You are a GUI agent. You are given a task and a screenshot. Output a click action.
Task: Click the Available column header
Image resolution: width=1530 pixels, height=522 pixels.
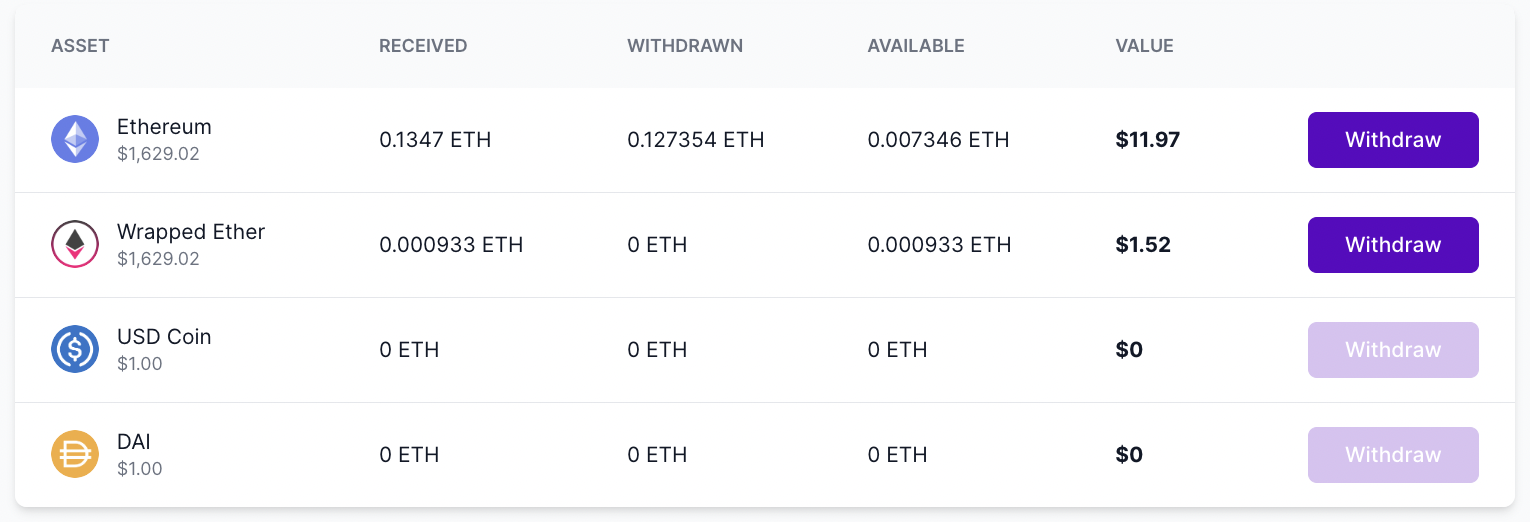point(916,46)
